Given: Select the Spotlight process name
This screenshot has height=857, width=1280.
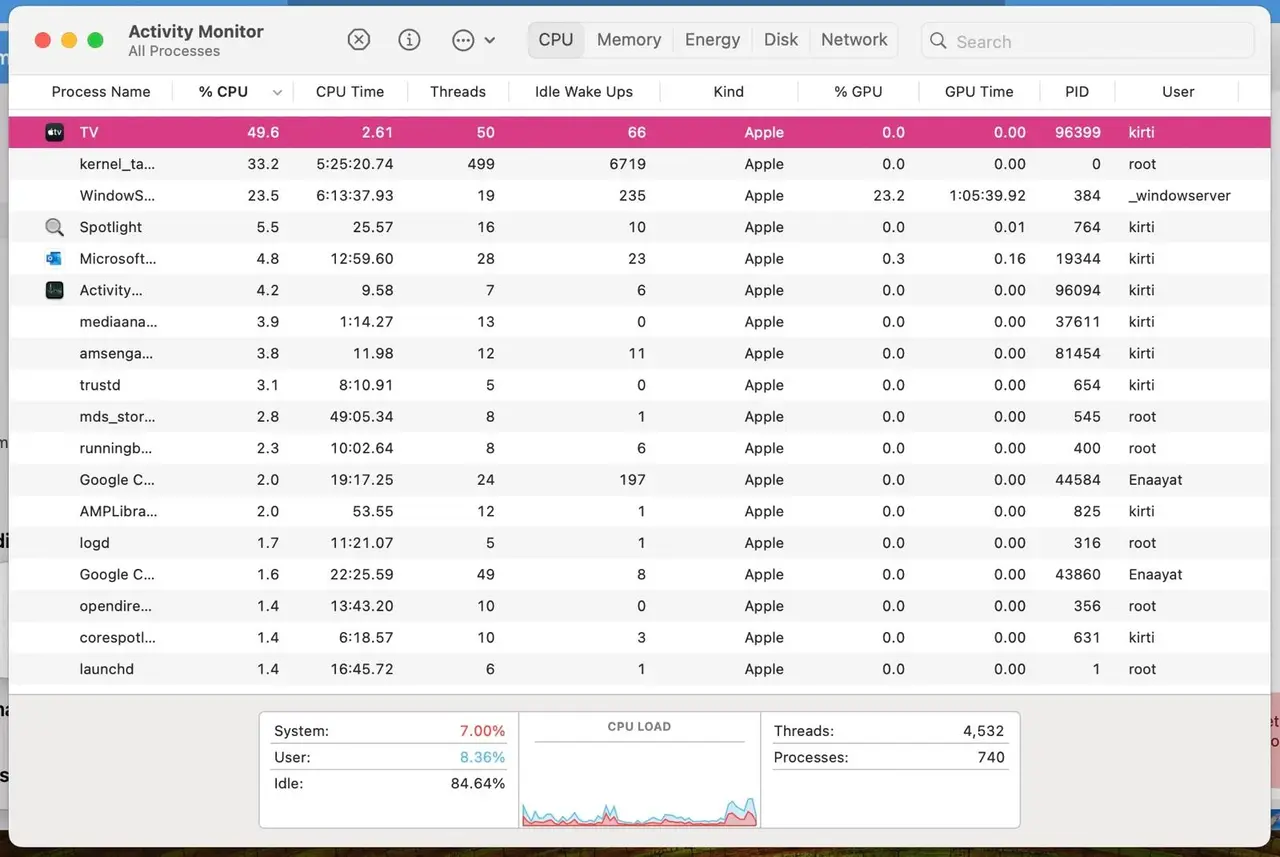Looking at the screenshot, I should (111, 227).
